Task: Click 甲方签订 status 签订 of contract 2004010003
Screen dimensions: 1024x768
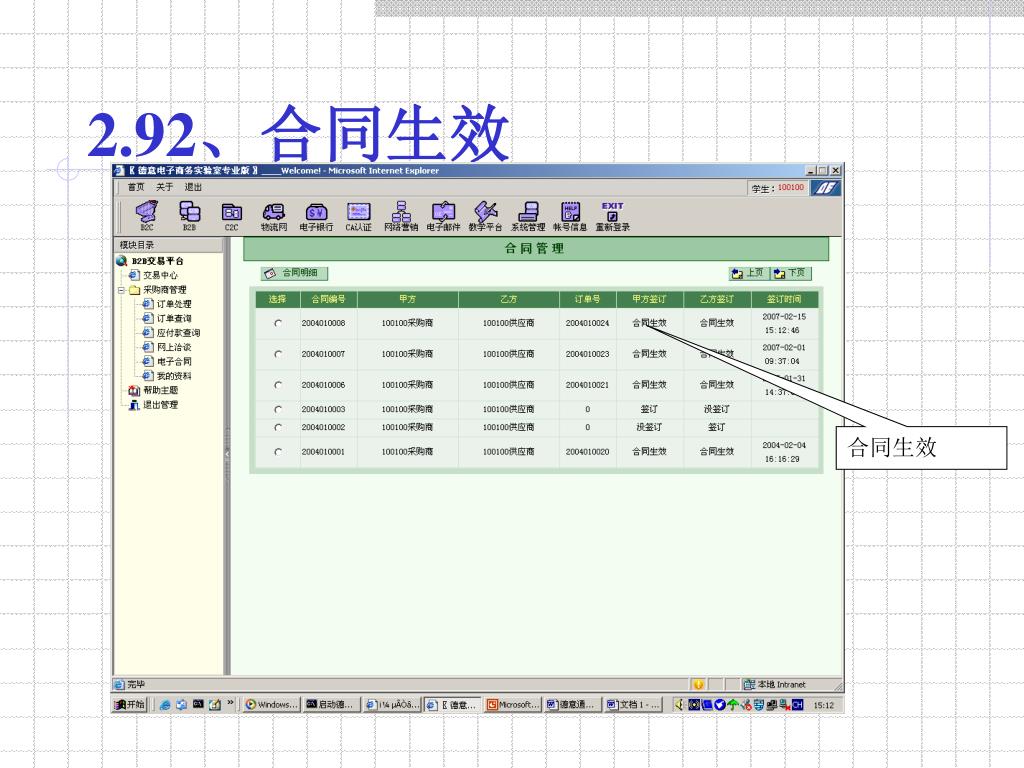Action: pos(649,409)
